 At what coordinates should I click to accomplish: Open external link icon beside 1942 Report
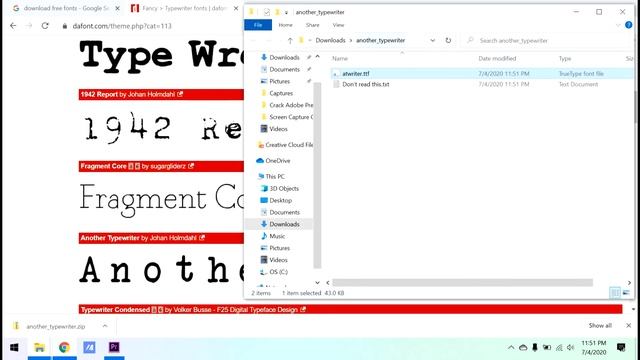(180, 94)
